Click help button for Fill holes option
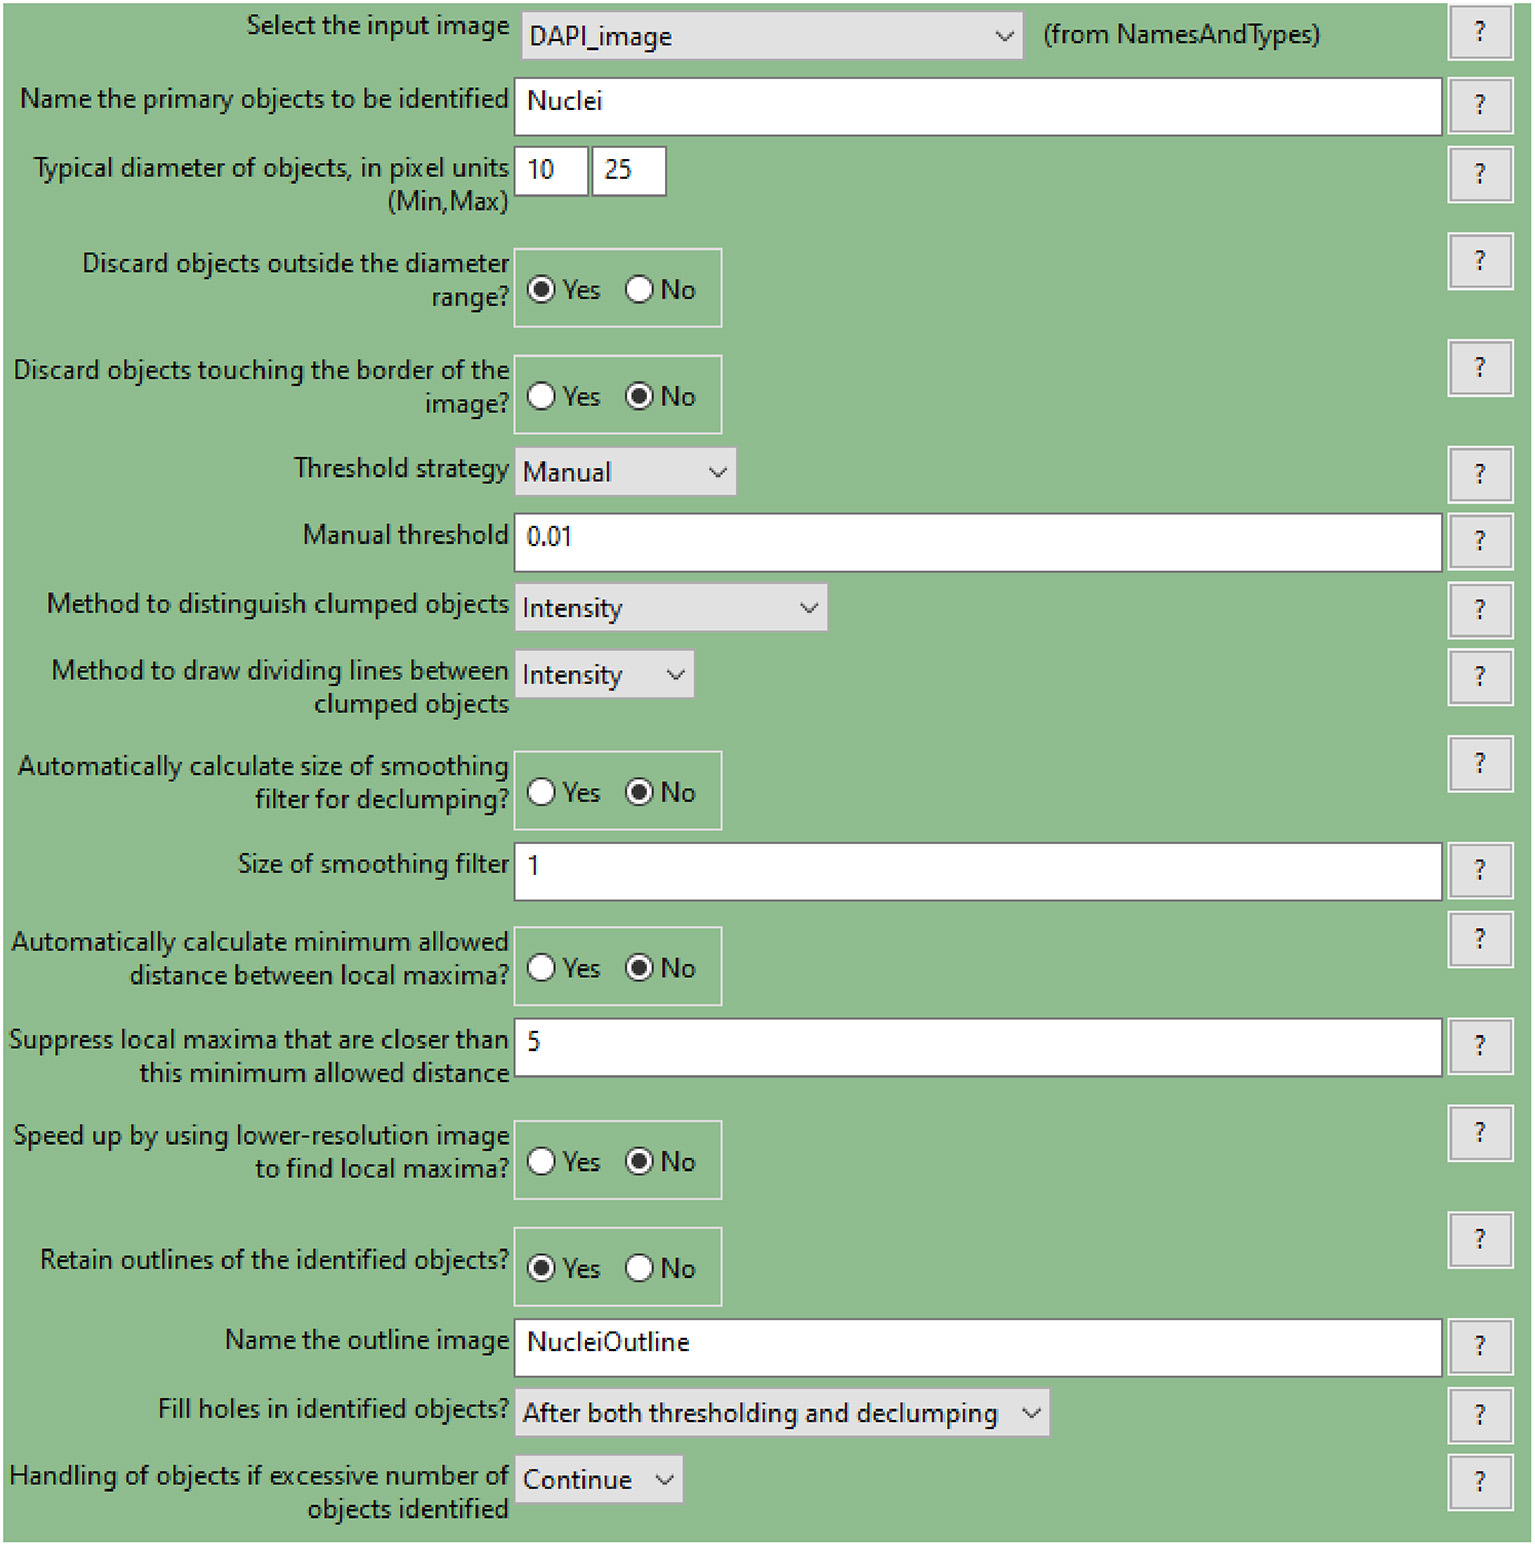The width and height of the screenshot is (1535, 1562). point(1479,1415)
